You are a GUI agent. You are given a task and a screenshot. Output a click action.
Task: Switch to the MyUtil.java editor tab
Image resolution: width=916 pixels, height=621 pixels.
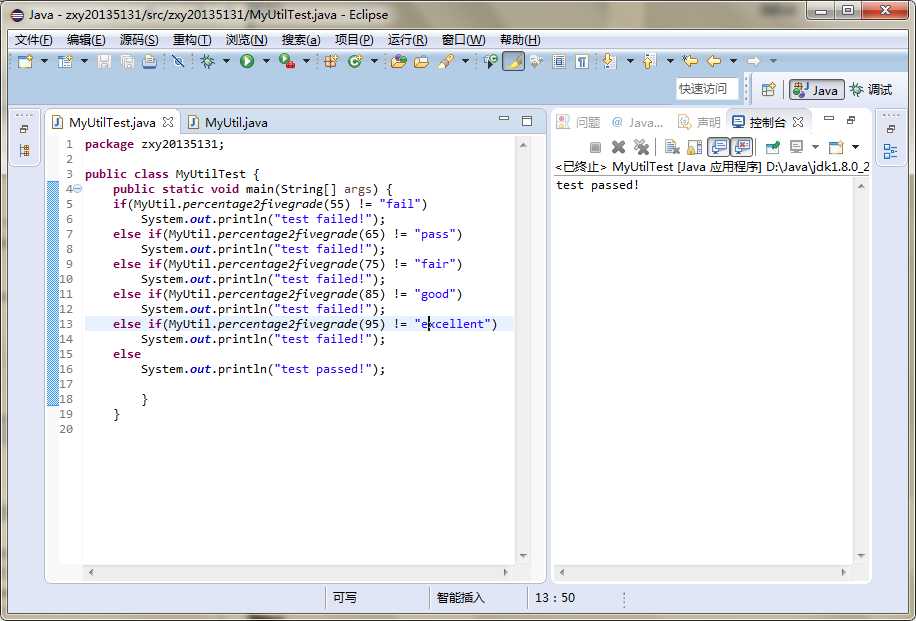[x=229, y=123]
